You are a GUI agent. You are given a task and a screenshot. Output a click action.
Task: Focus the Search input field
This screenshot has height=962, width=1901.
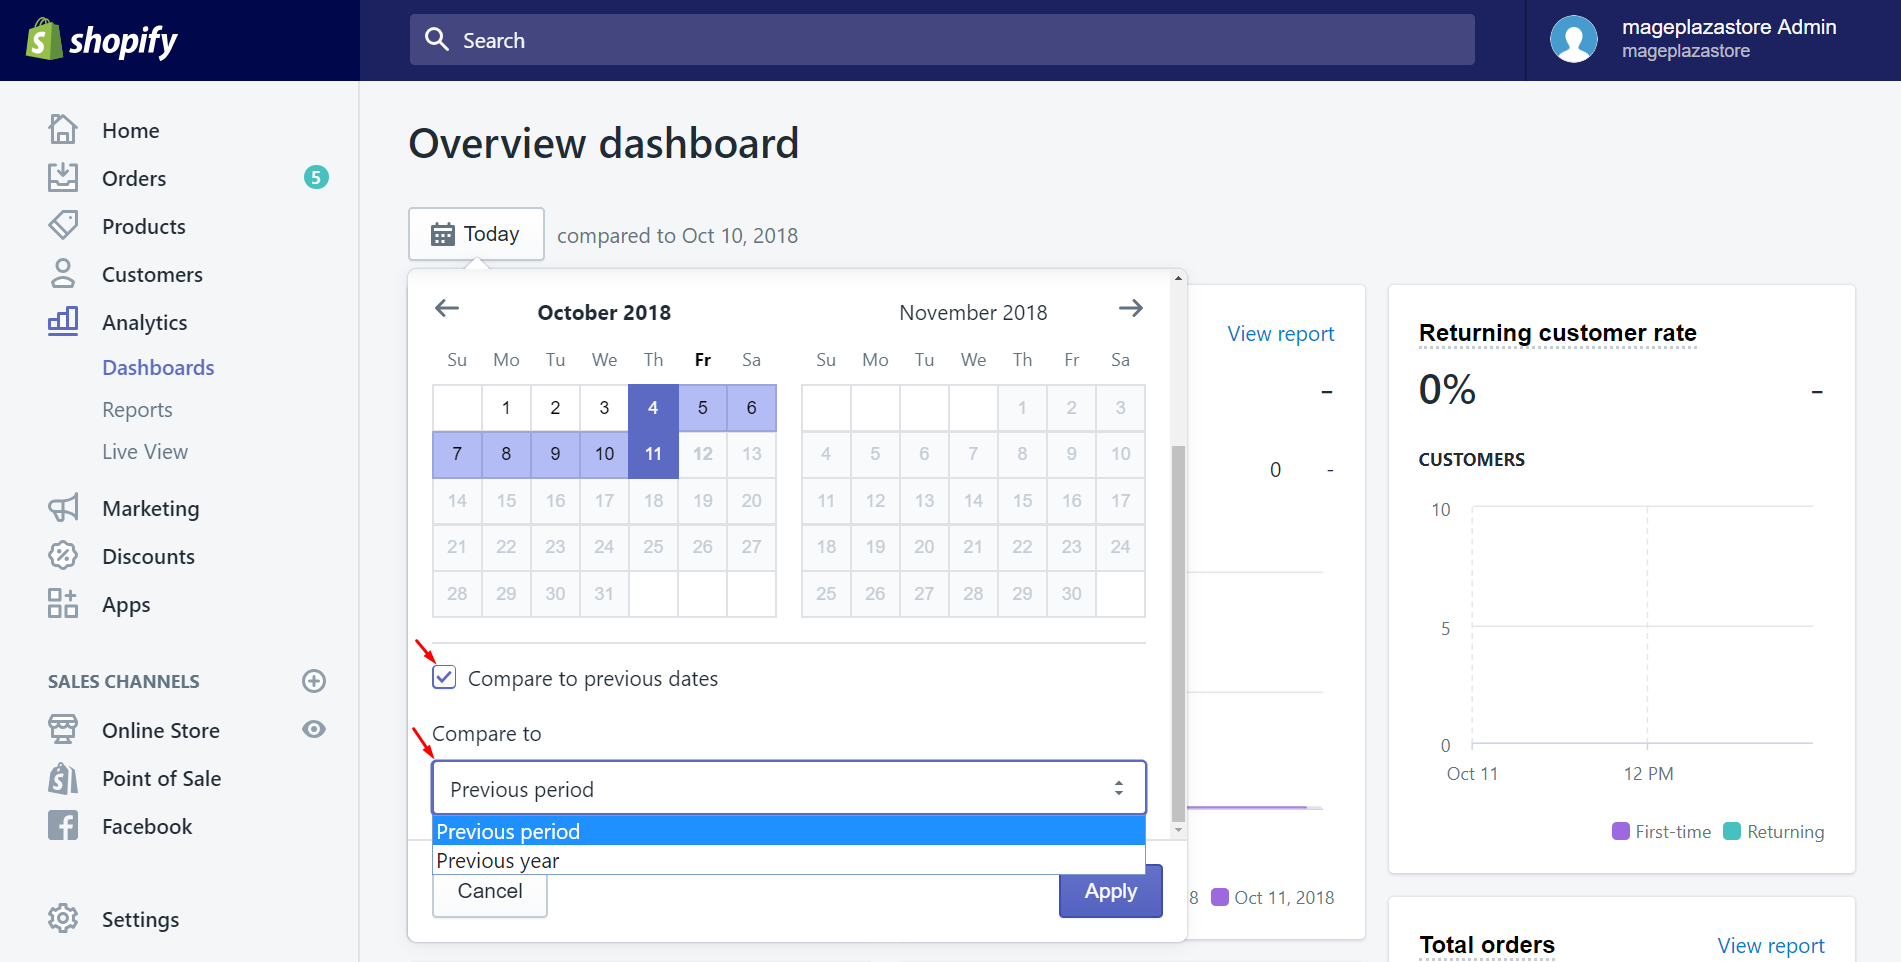click(x=942, y=40)
